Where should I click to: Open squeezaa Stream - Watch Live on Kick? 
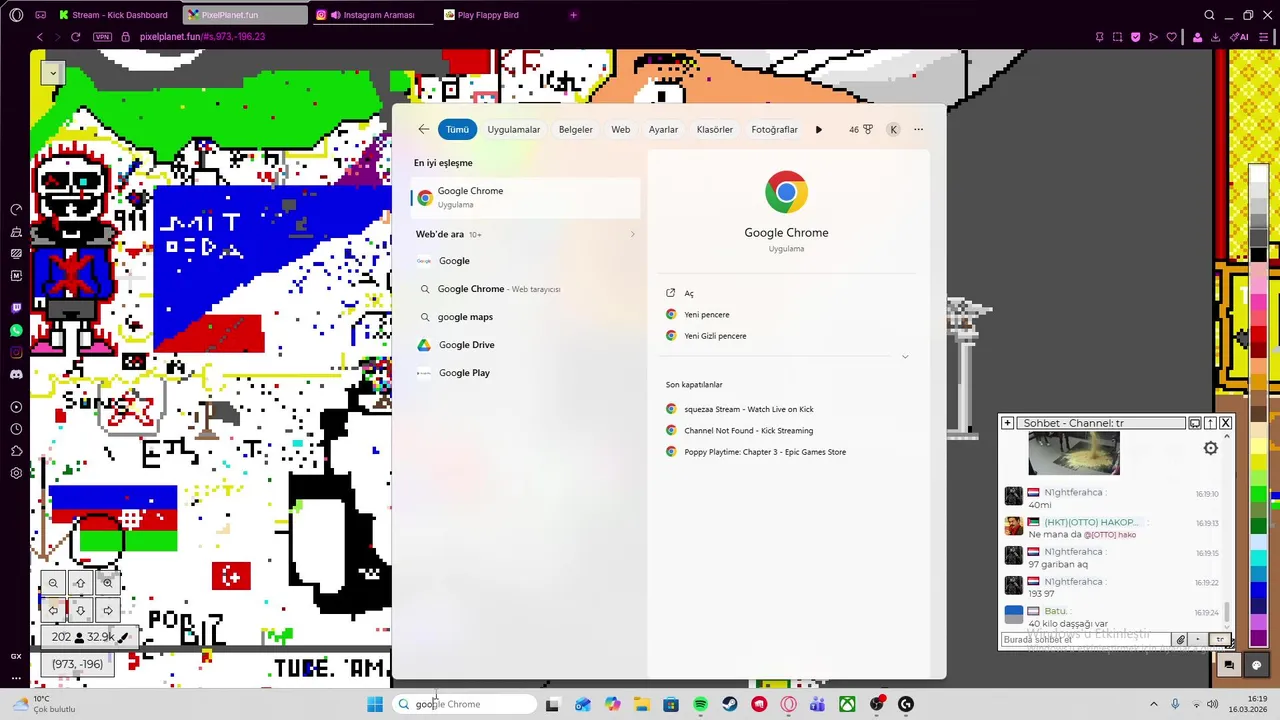pos(749,409)
